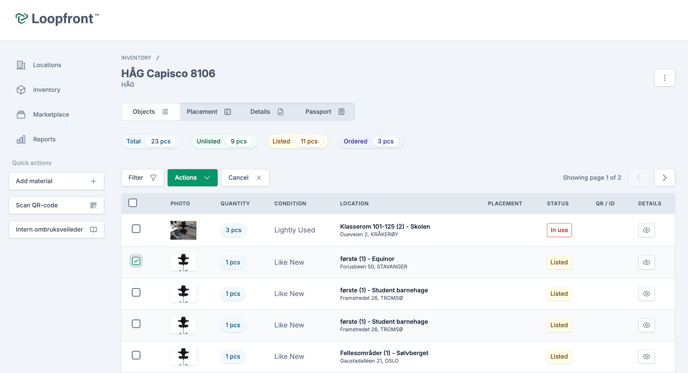Click the book icon on Intern ombruksveileder

point(93,230)
